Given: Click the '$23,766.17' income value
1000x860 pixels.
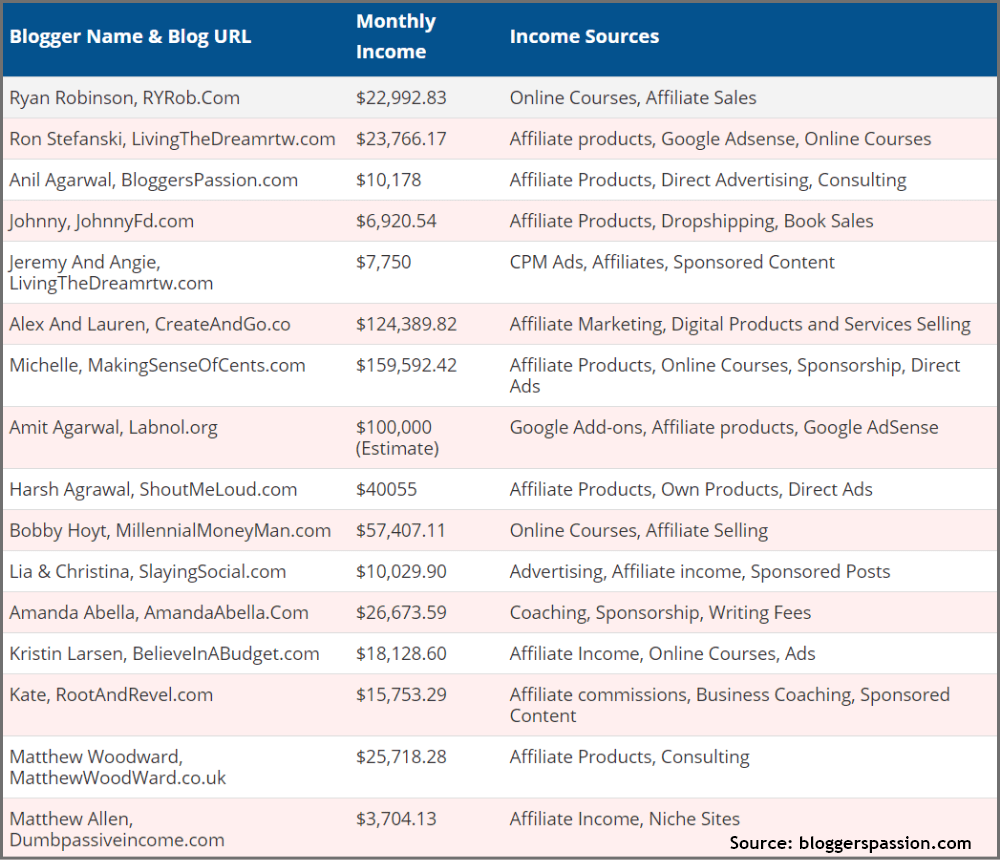Looking at the screenshot, I should point(401,138).
